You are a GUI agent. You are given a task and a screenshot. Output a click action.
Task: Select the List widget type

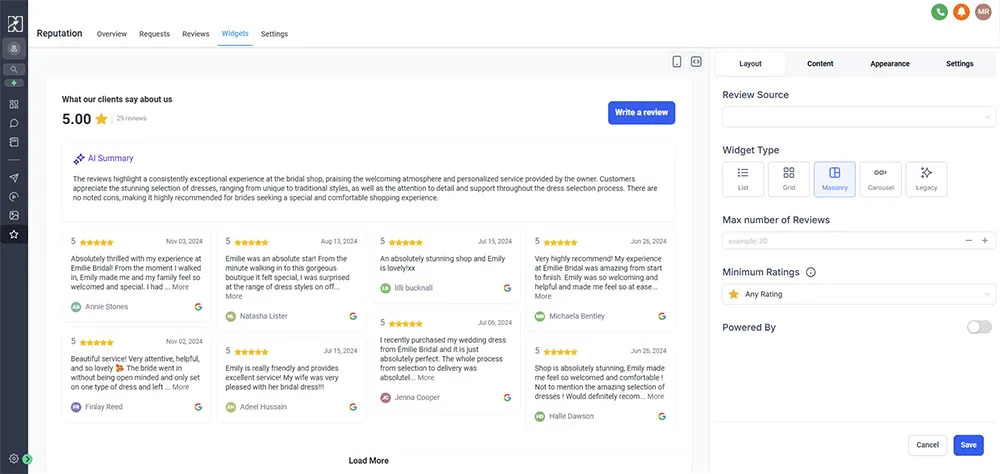743,179
